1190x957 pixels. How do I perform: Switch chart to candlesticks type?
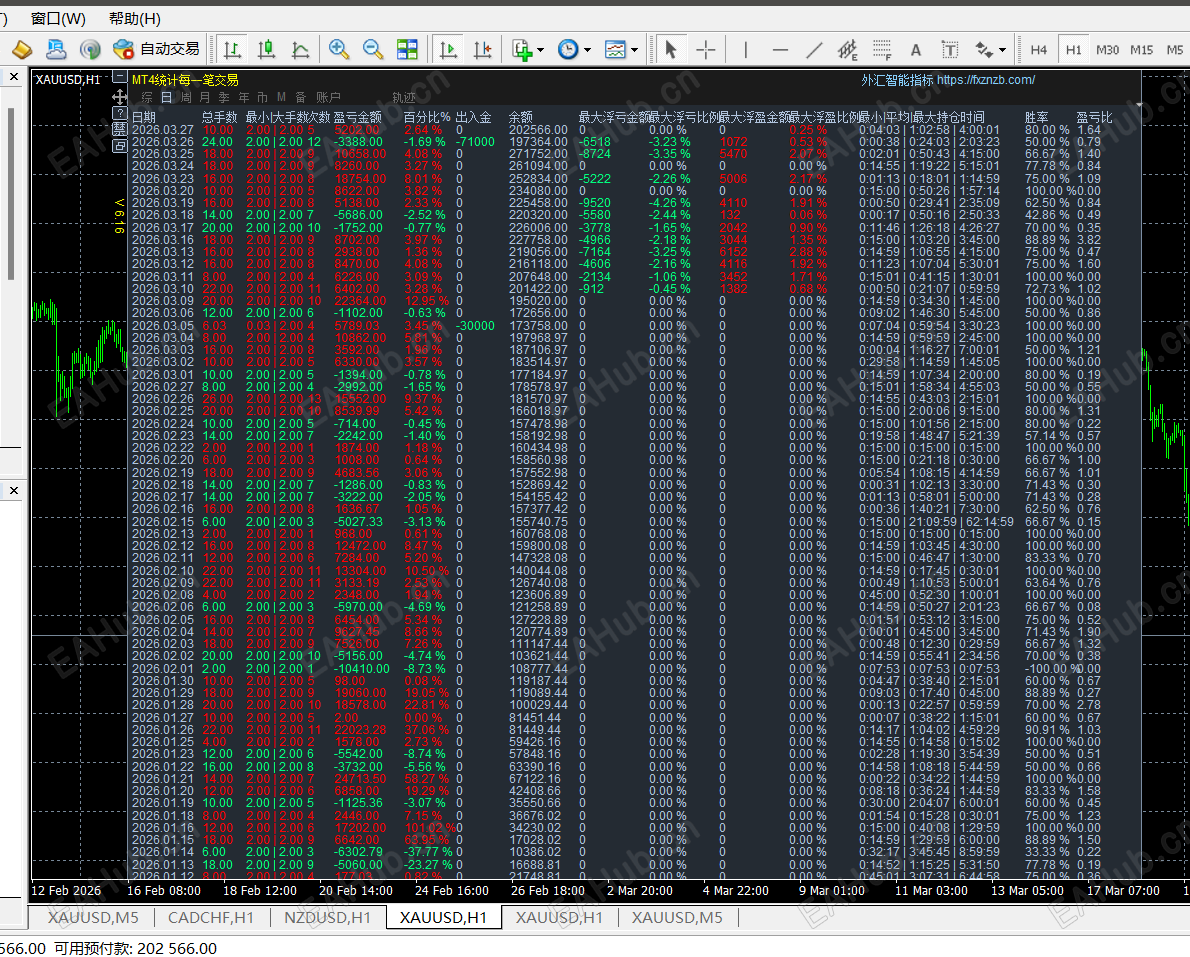(x=266, y=49)
